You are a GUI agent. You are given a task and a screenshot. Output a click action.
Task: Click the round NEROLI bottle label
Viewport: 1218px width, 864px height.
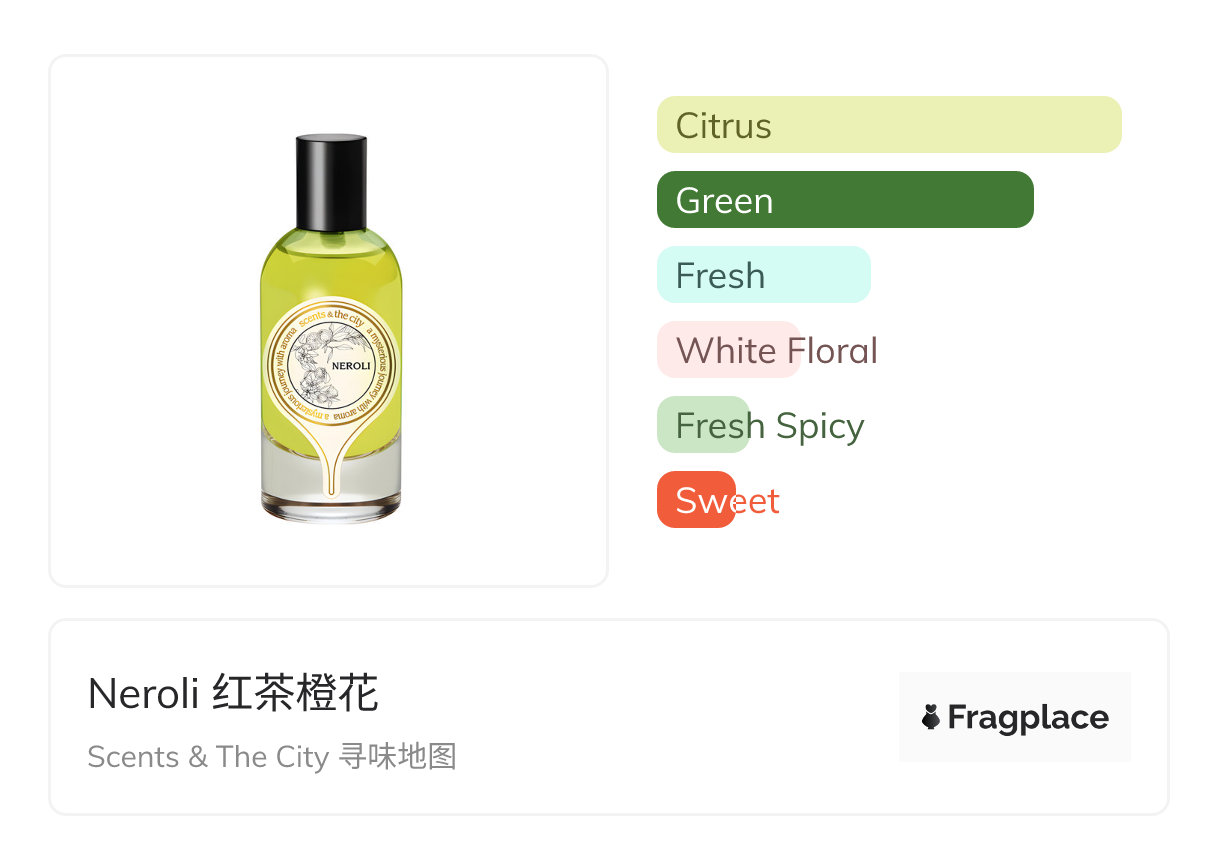pos(332,367)
